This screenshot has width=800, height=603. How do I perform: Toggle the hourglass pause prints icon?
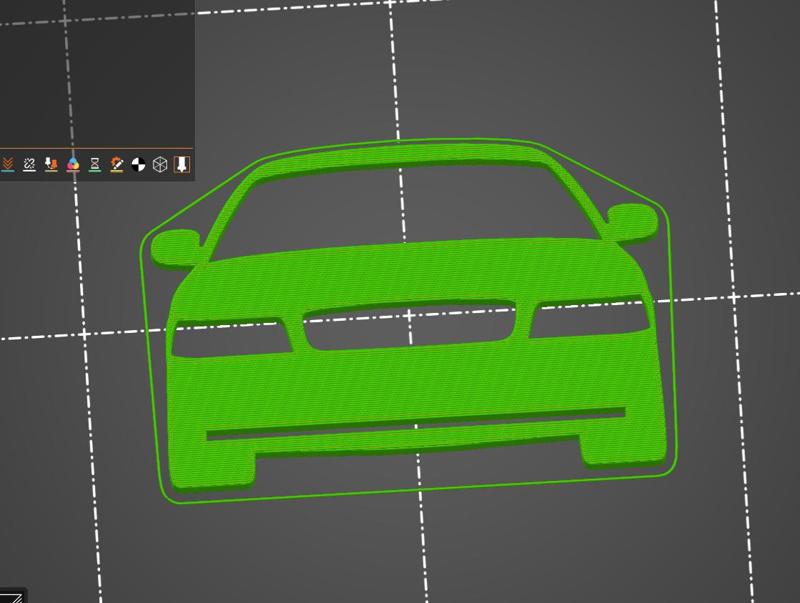[x=95, y=164]
